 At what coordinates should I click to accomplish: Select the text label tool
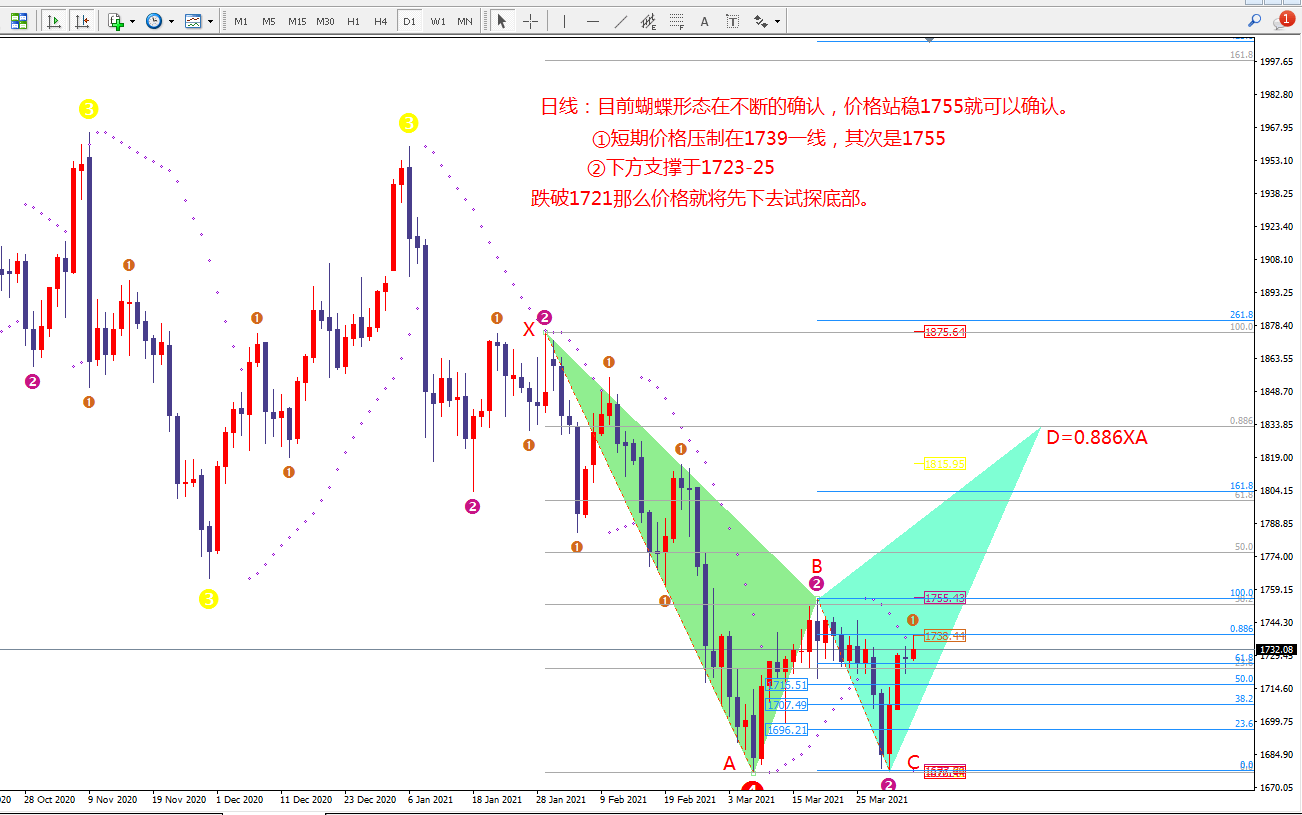pos(733,20)
